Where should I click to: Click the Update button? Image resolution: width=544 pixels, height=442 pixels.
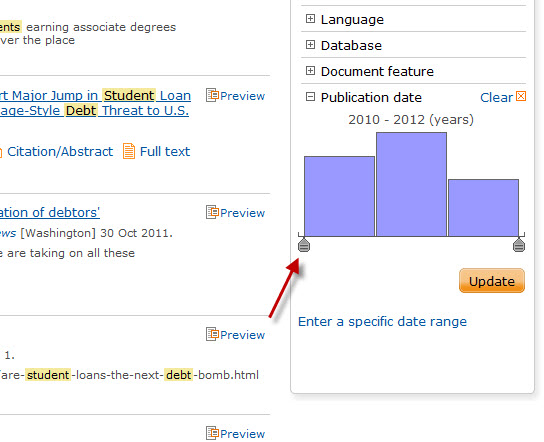click(x=492, y=281)
